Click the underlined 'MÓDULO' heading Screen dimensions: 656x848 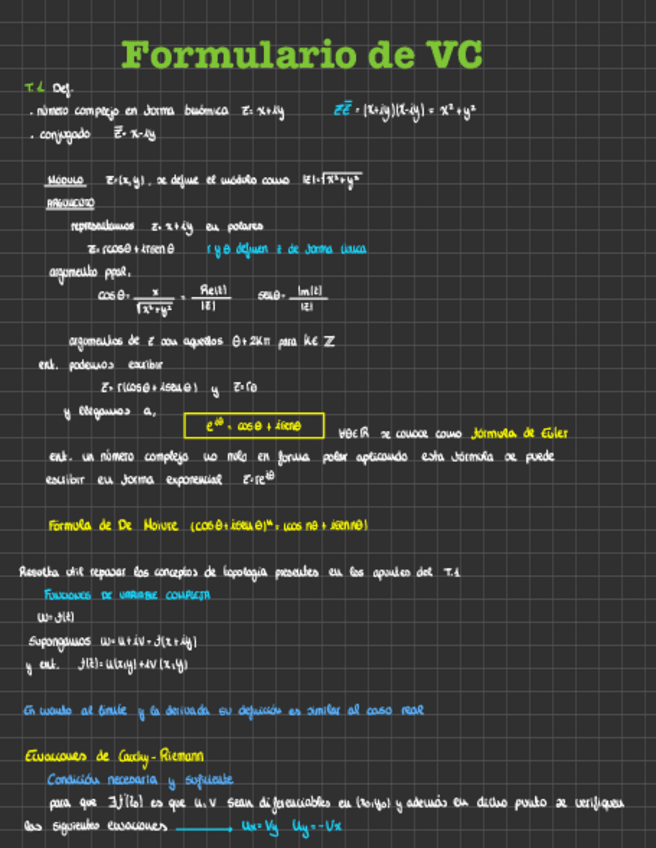pyautogui.click(x=65, y=180)
